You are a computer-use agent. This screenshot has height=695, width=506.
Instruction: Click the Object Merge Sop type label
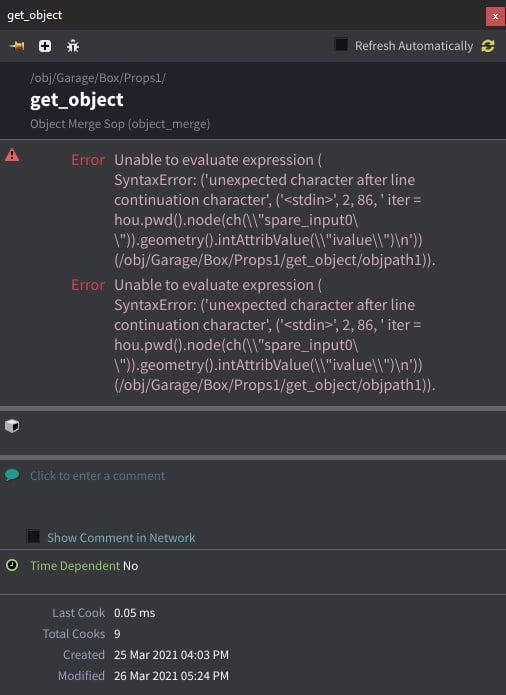[x=120, y=124]
